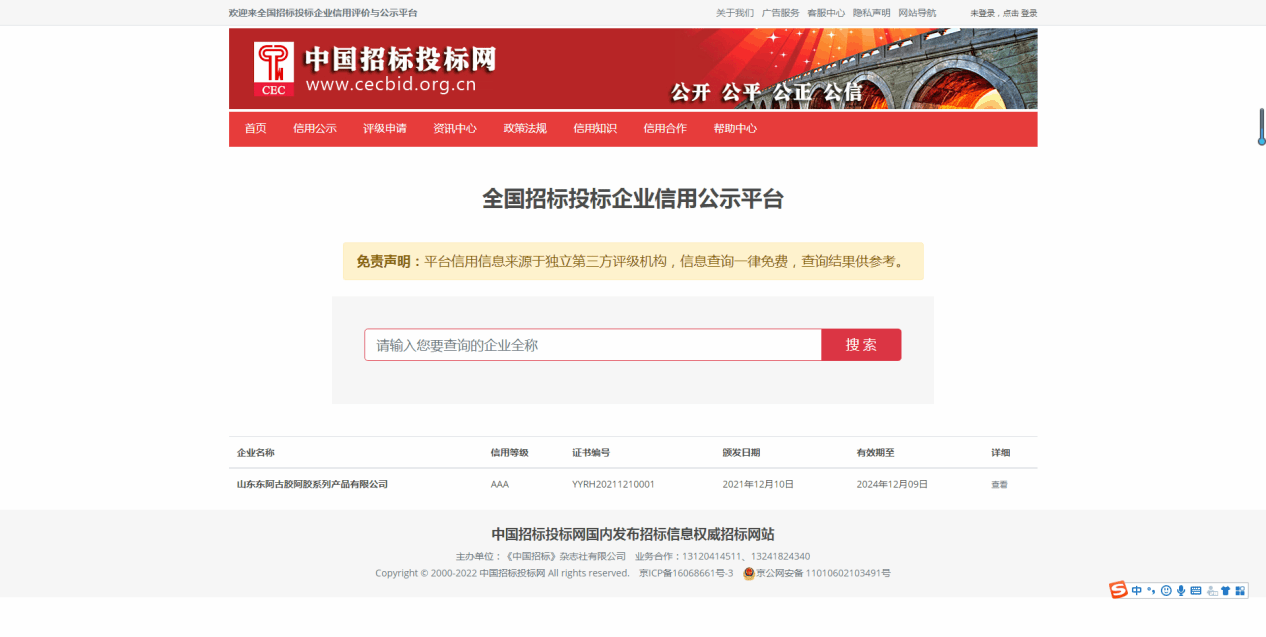Click the 颁发日期 column header

coord(741,453)
